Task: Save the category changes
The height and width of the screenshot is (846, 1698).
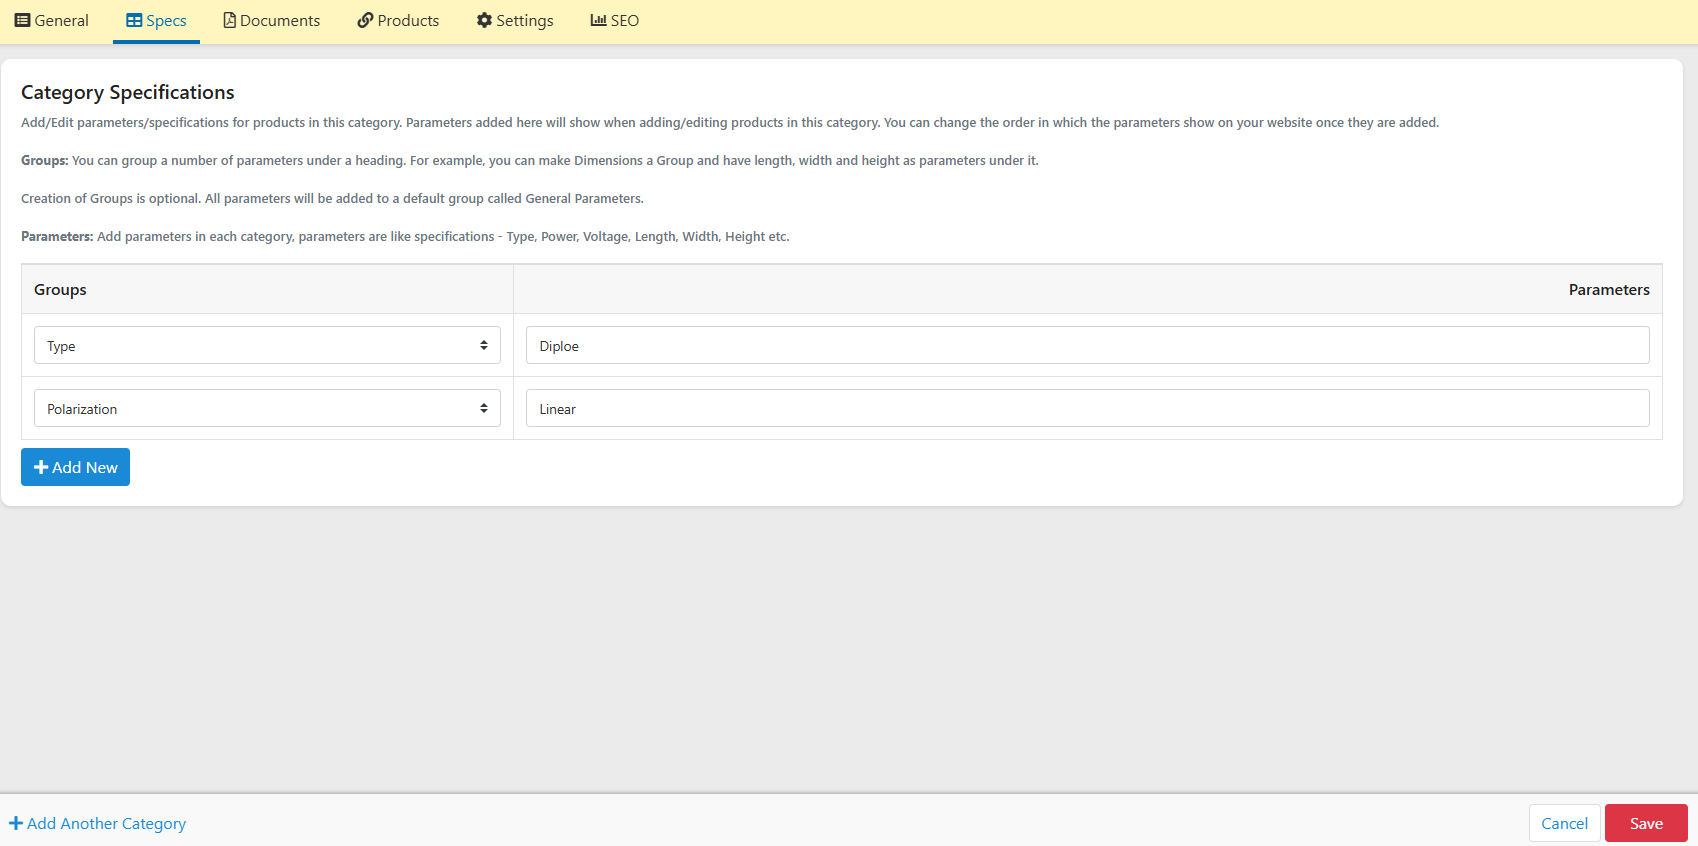Action: click(x=1646, y=823)
